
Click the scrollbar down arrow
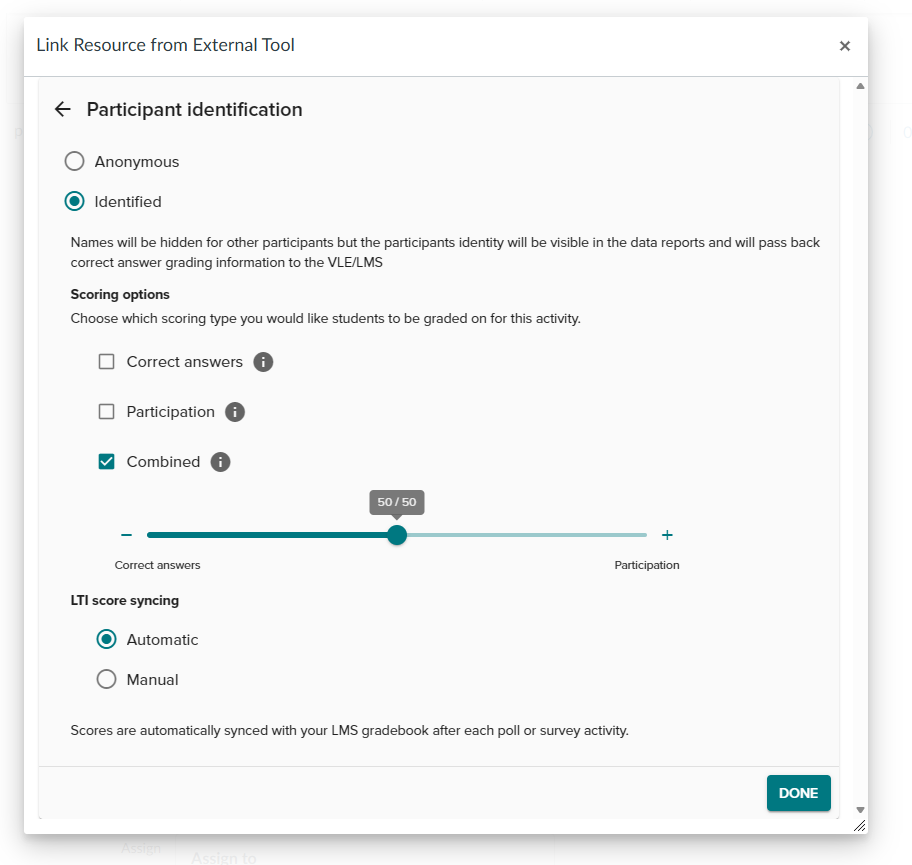(x=860, y=810)
